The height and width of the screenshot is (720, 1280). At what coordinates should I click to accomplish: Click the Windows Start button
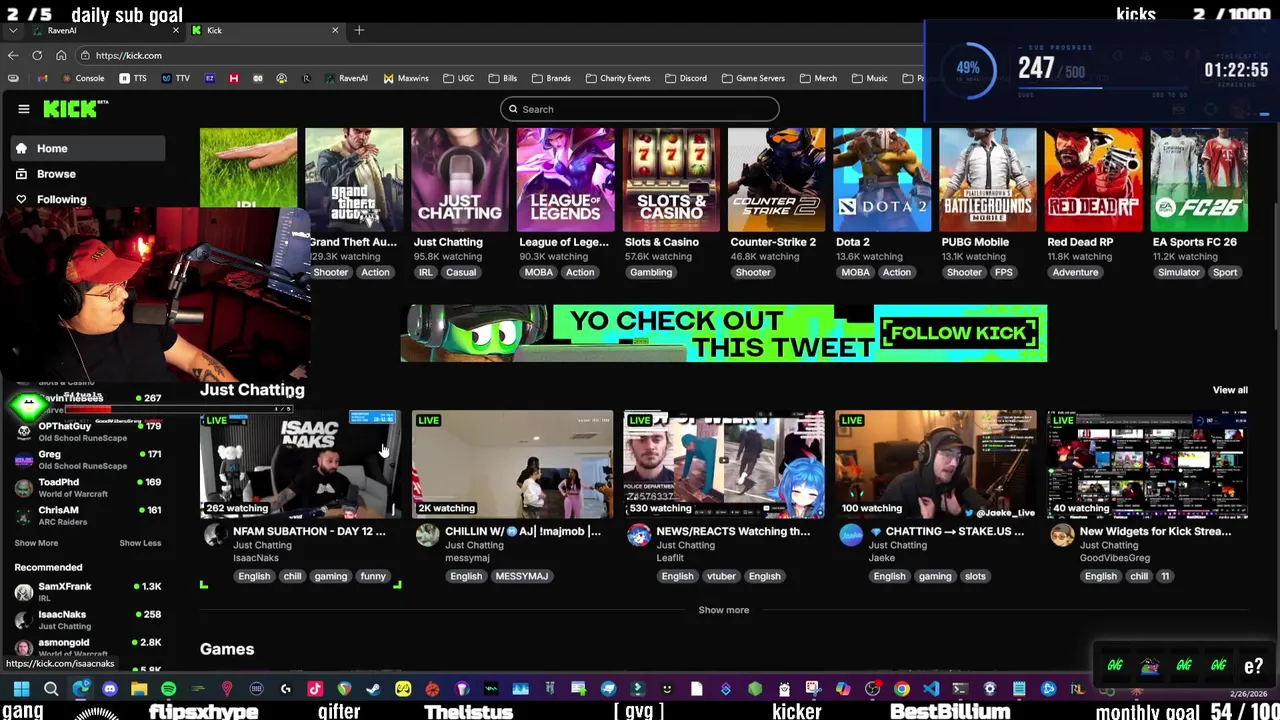tap(21, 689)
